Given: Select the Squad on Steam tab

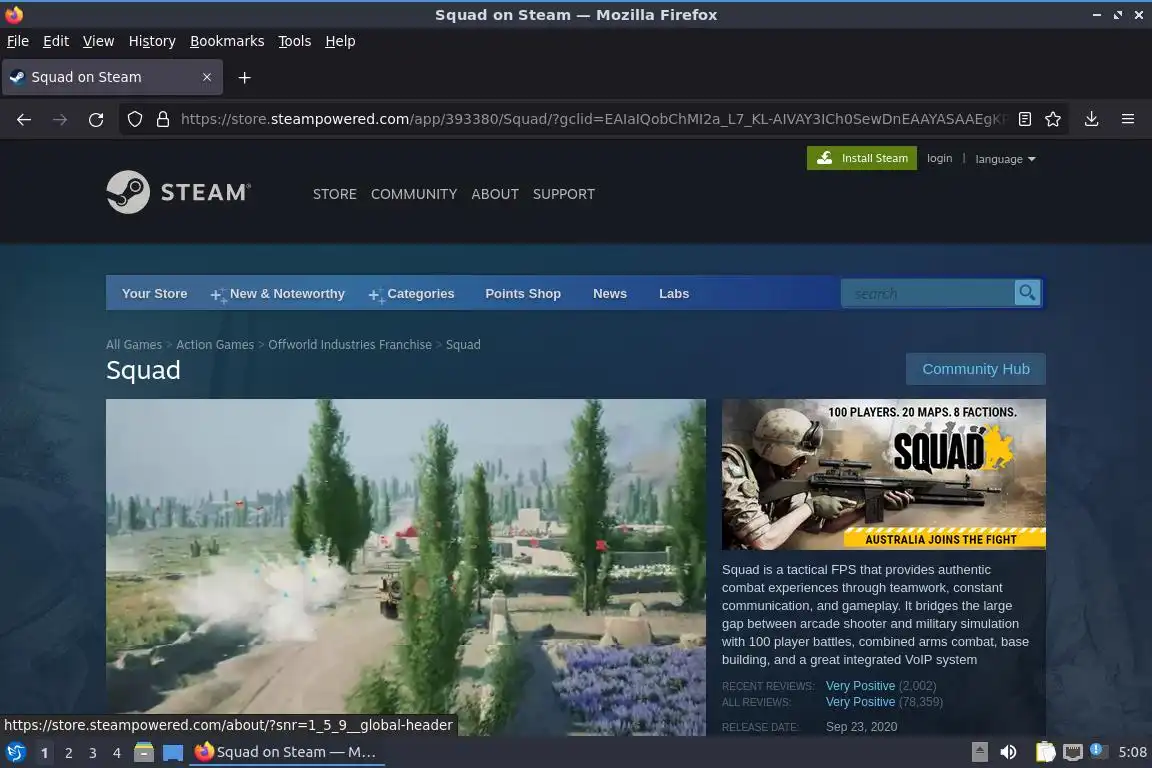Looking at the screenshot, I should click(112, 77).
